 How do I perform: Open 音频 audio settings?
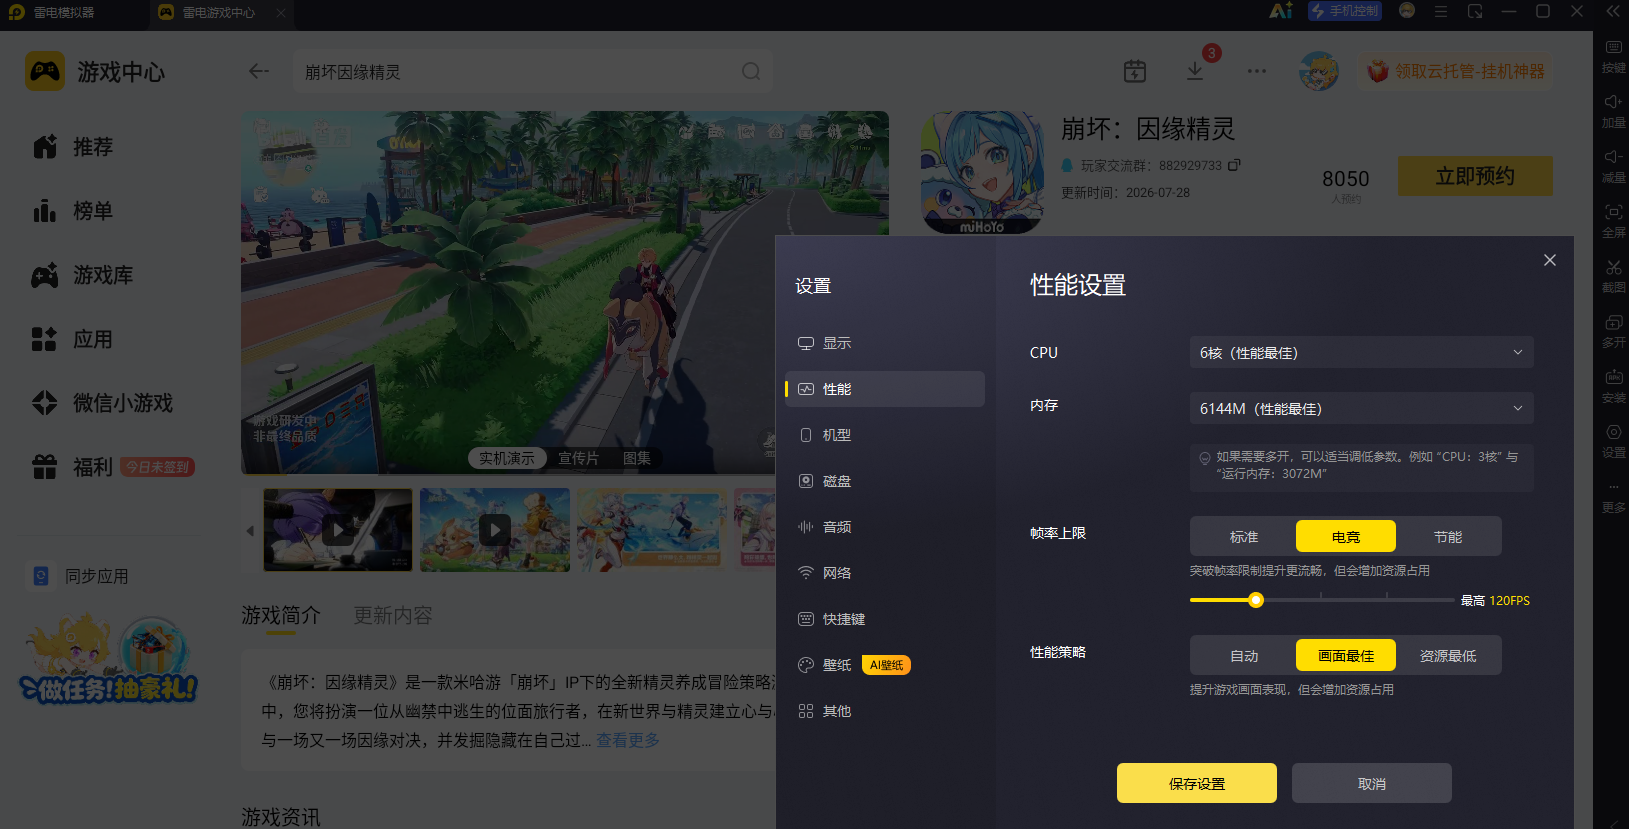click(885, 527)
